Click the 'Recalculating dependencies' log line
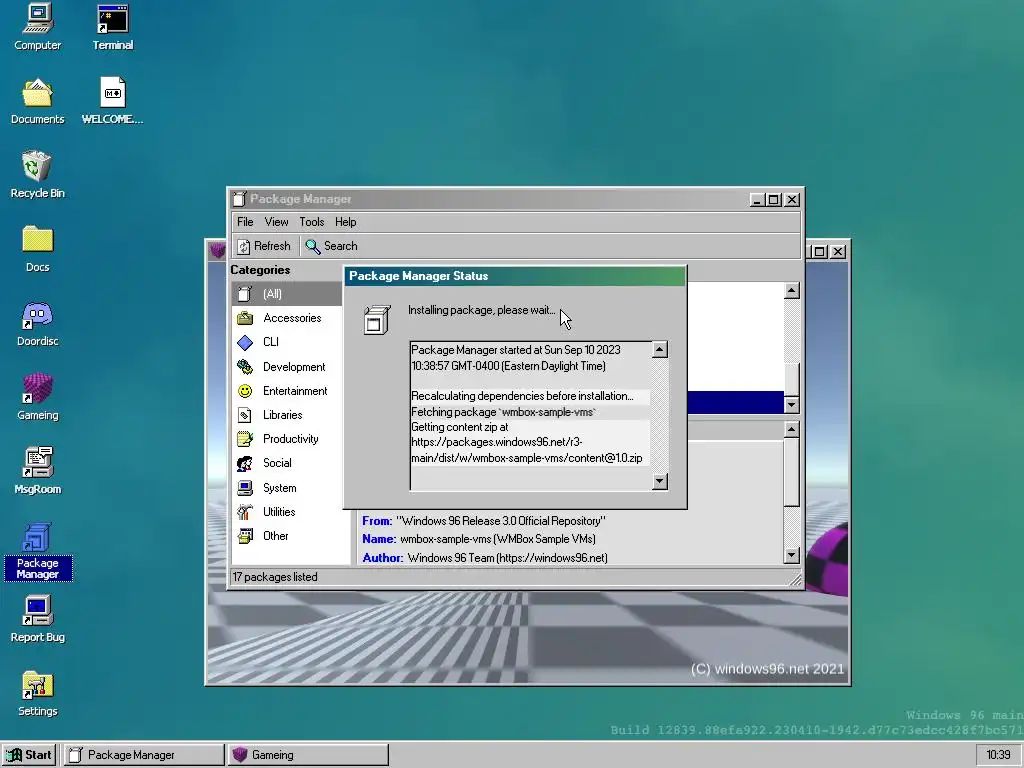Viewport: 1024px width, 768px height. (x=522, y=396)
